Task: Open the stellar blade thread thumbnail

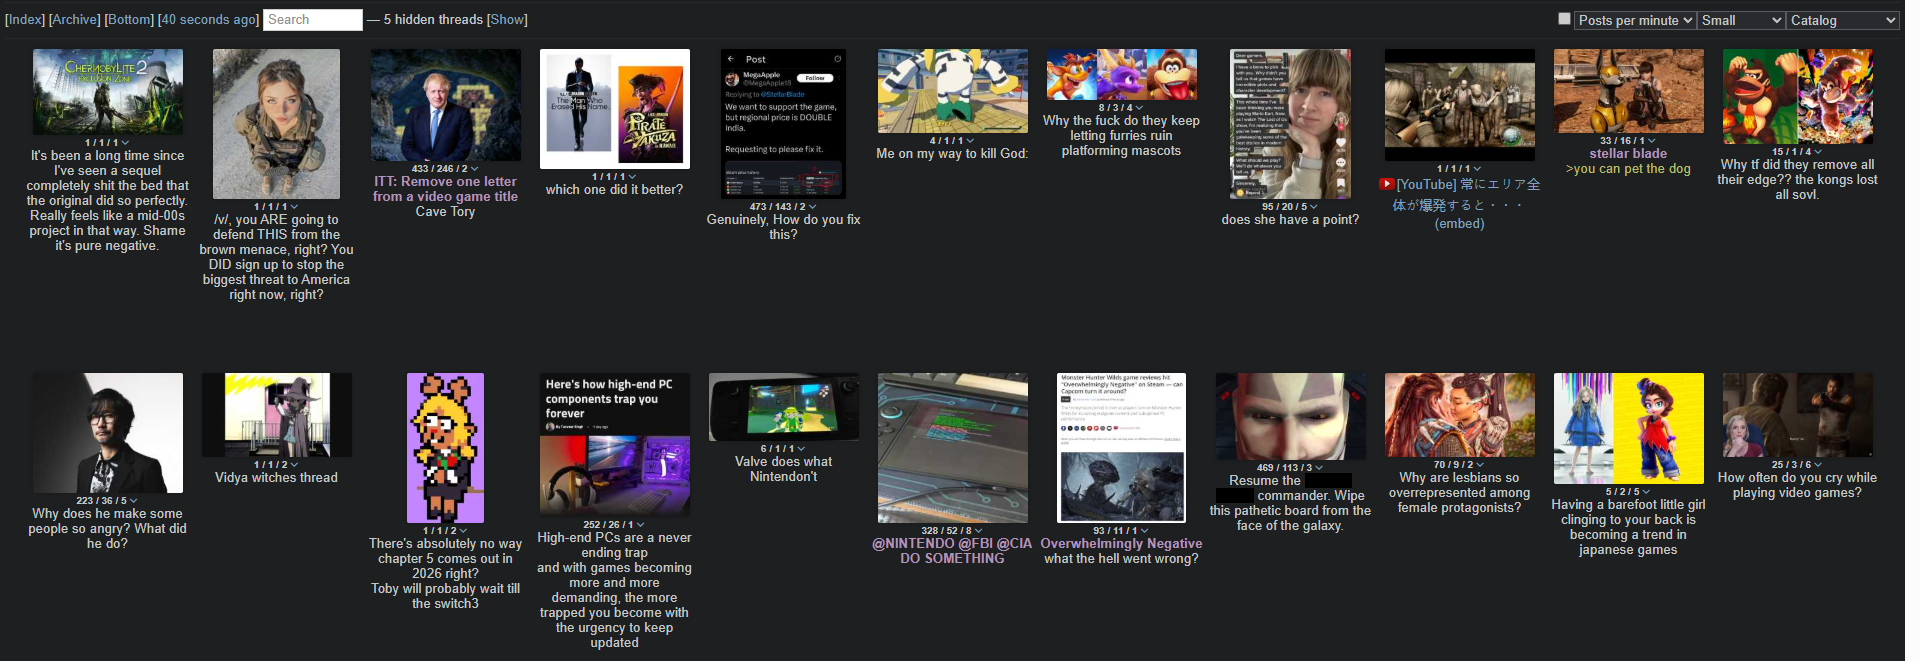Action: coord(1628,91)
